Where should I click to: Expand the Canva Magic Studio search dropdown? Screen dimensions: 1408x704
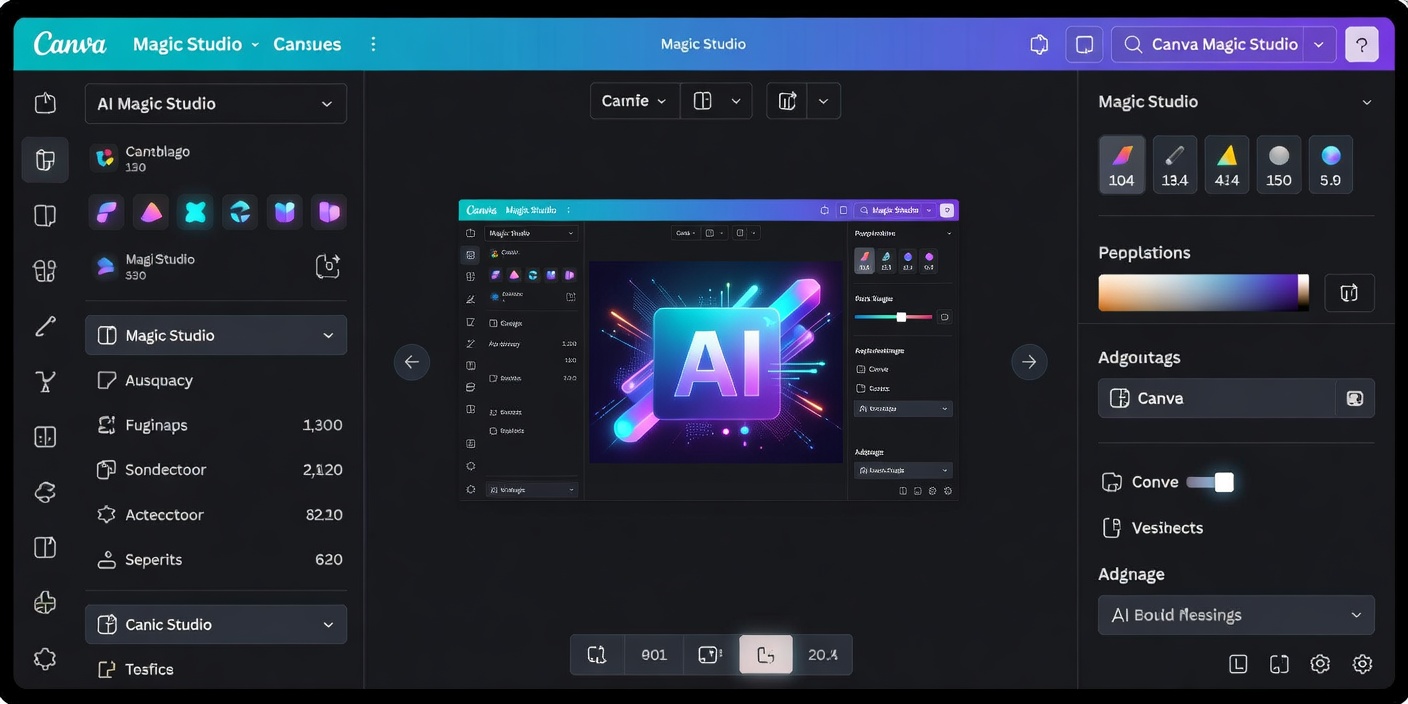coord(1319,44)
